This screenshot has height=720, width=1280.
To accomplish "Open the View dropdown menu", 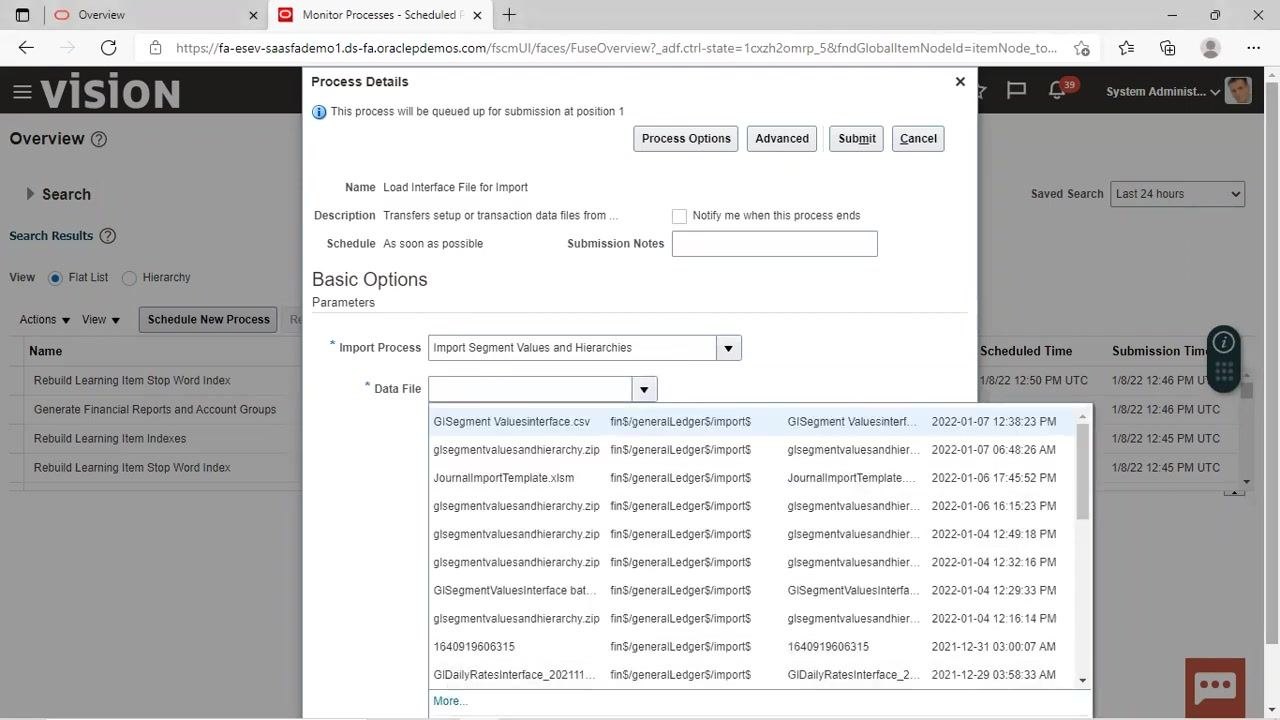I will (101, 320).
